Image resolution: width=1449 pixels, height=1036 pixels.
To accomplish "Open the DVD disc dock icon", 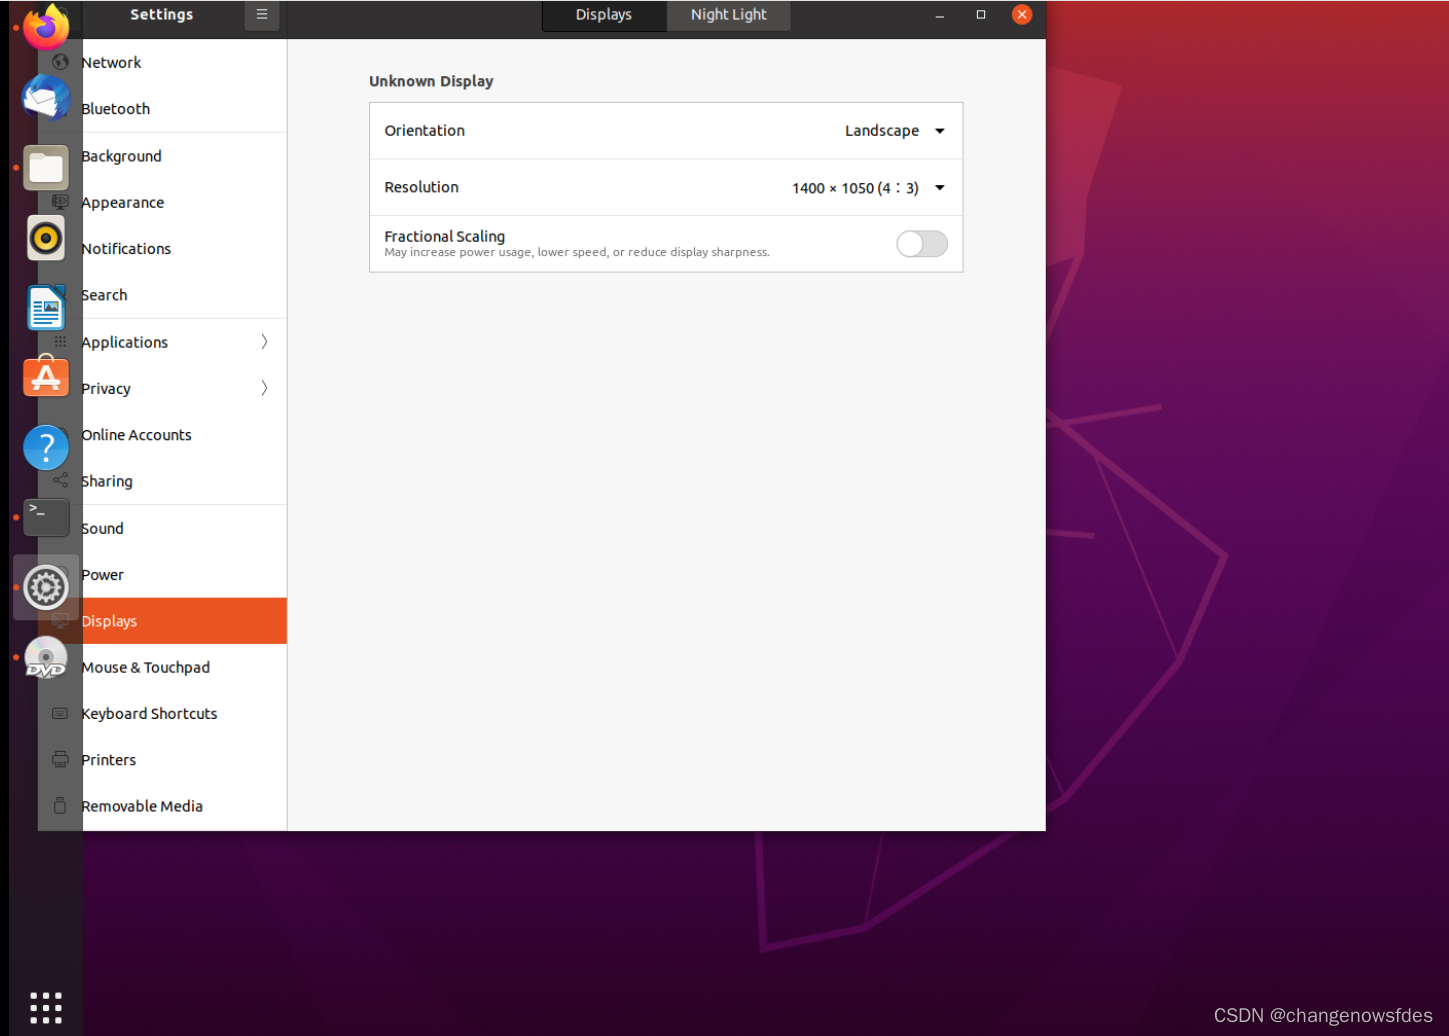I will [46, 658].
